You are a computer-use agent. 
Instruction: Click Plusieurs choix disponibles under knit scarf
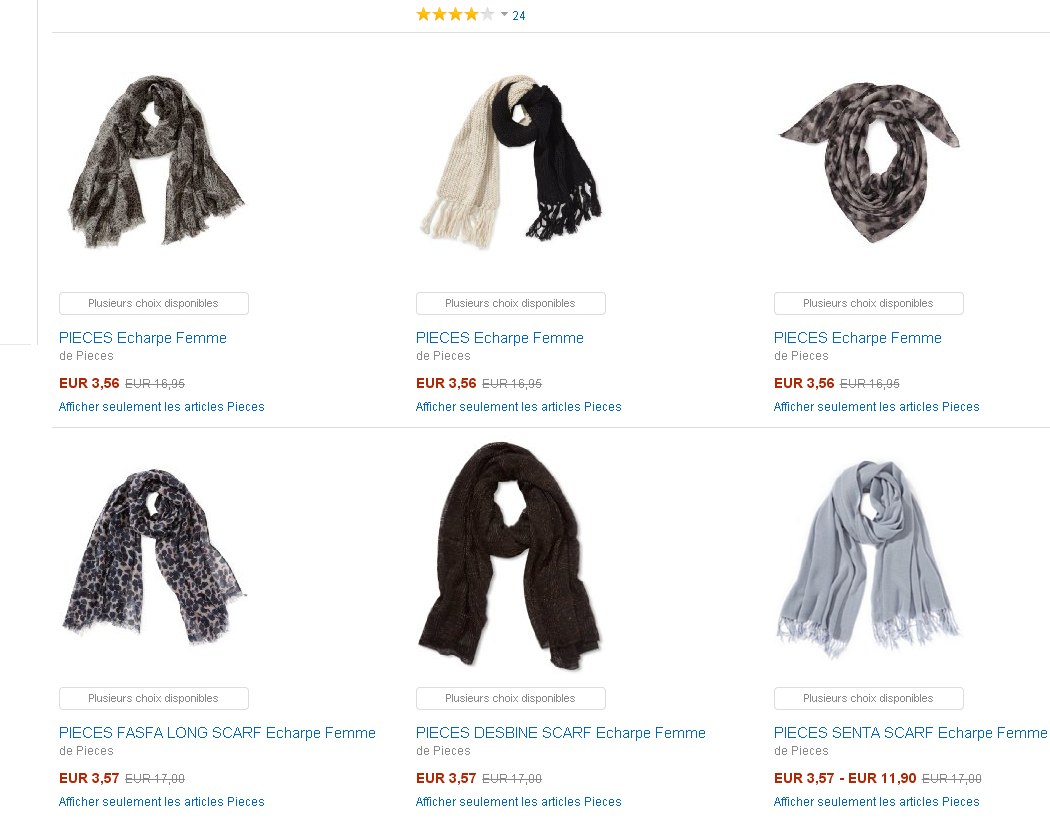[510, 303]
